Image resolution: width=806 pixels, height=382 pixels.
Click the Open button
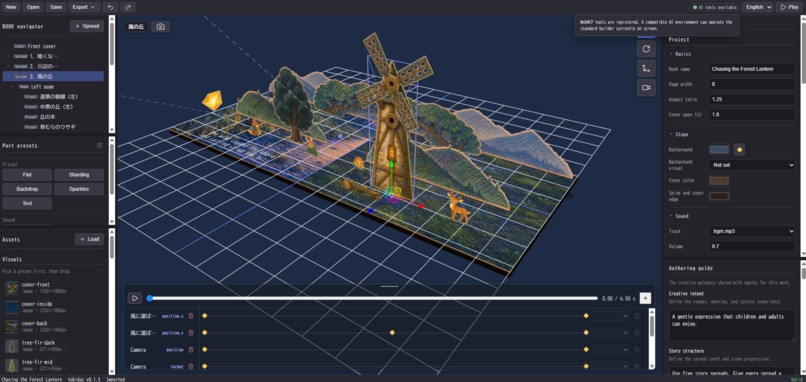point(33,7)
